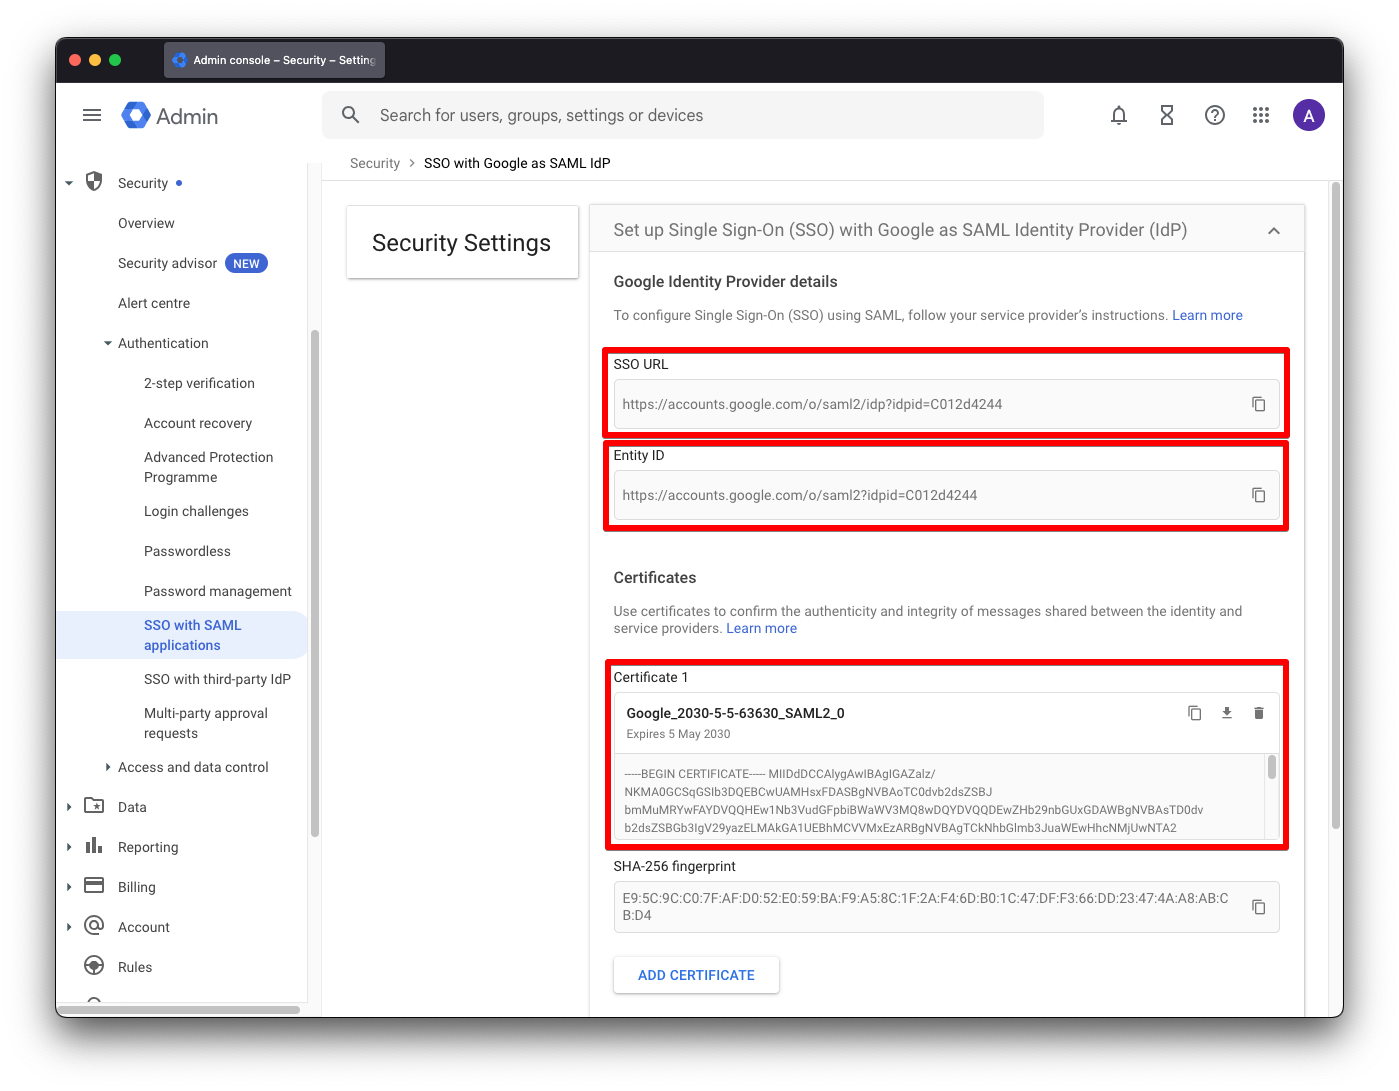Click the certificate text scrollbar
Screen dimensions: 1399x1091
click(x=1271, y=768)
